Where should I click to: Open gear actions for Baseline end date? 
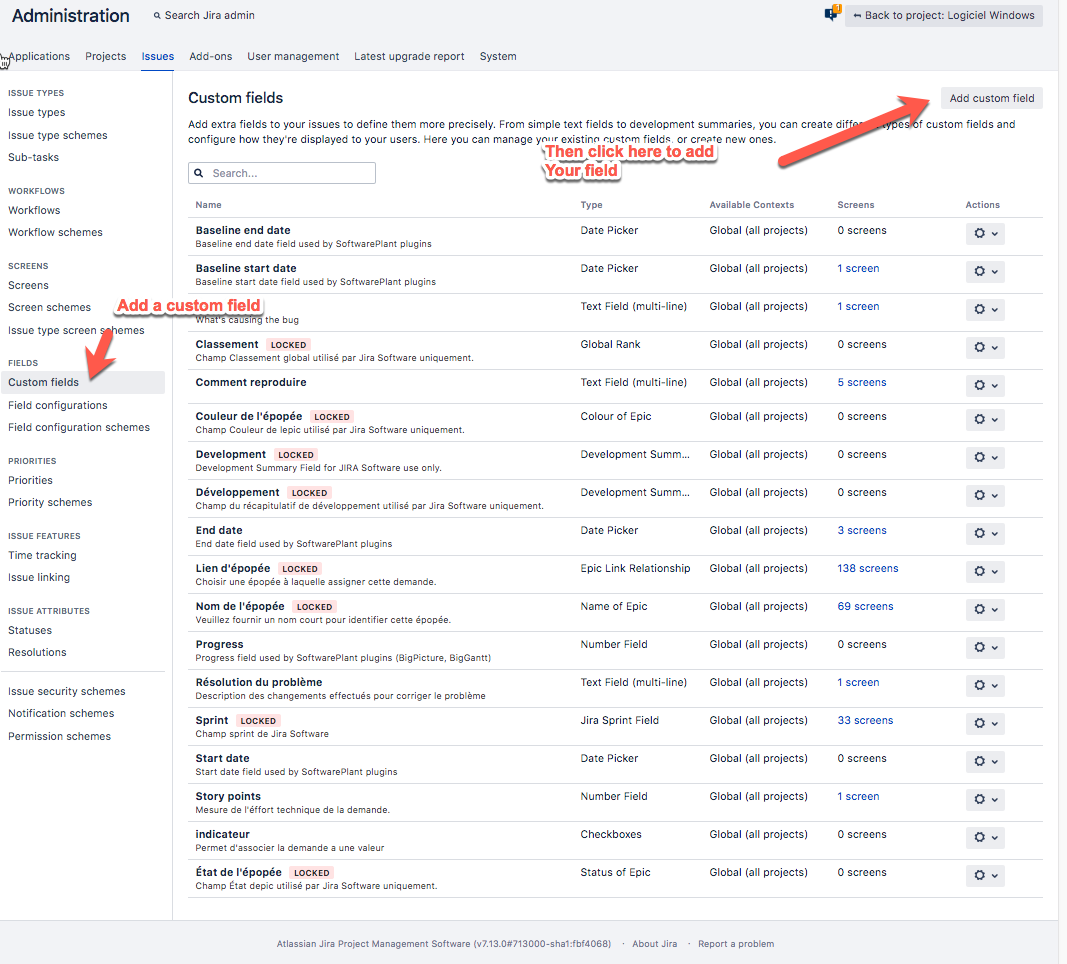point(985,233)
